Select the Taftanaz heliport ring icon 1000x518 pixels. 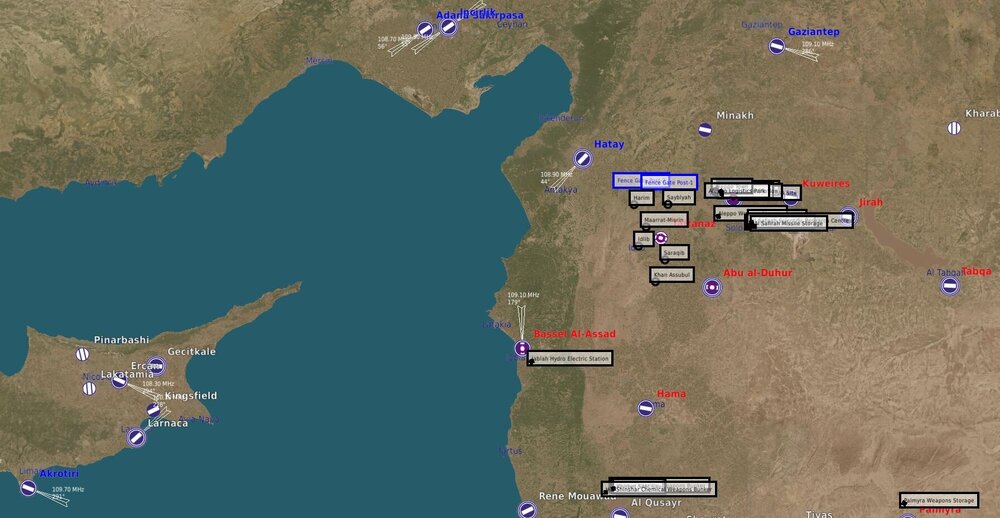[661, 238]
